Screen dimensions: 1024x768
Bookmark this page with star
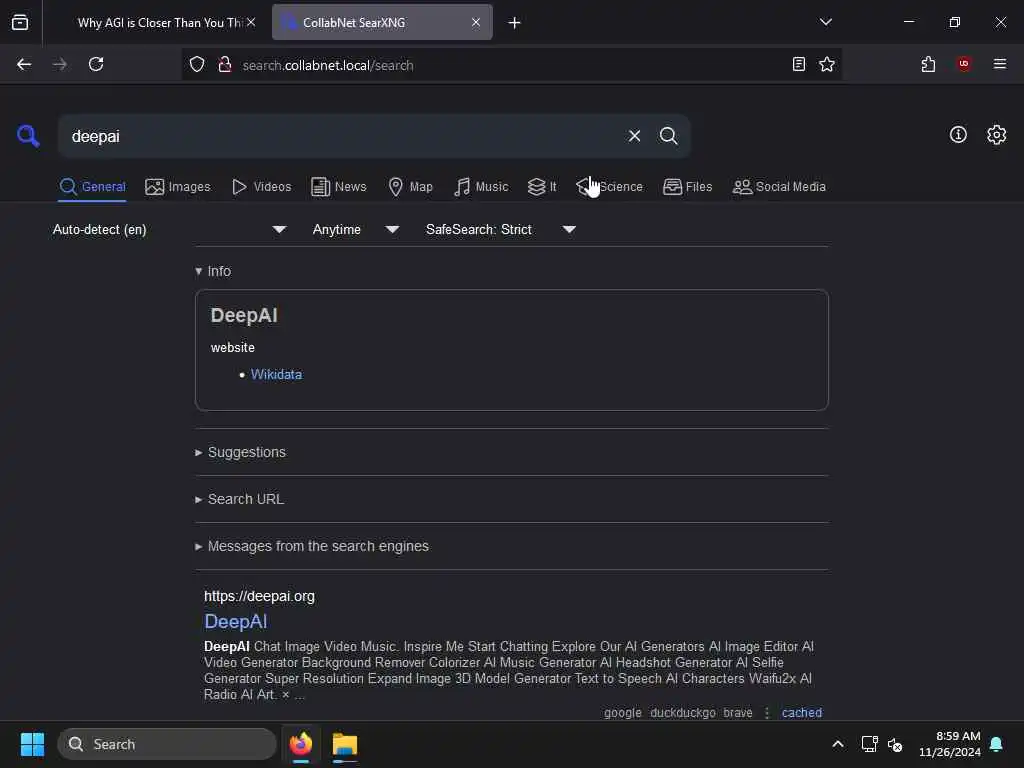[827, 64]
